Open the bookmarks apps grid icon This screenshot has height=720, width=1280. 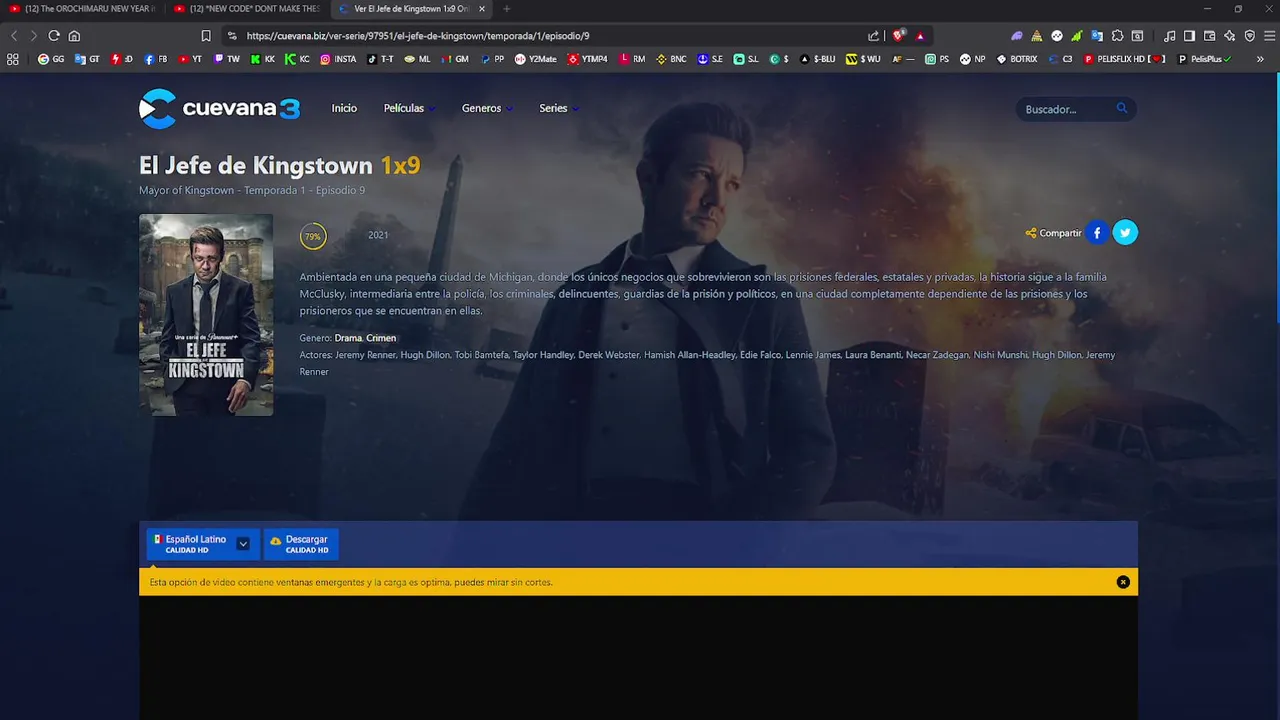coord(13,59)
